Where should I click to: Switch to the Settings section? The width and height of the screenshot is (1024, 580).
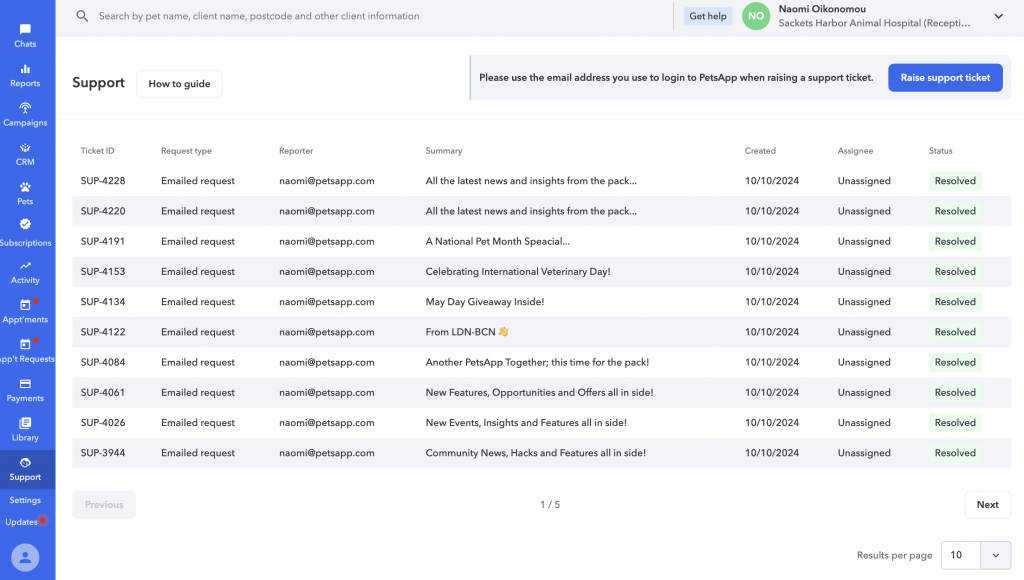25,500
